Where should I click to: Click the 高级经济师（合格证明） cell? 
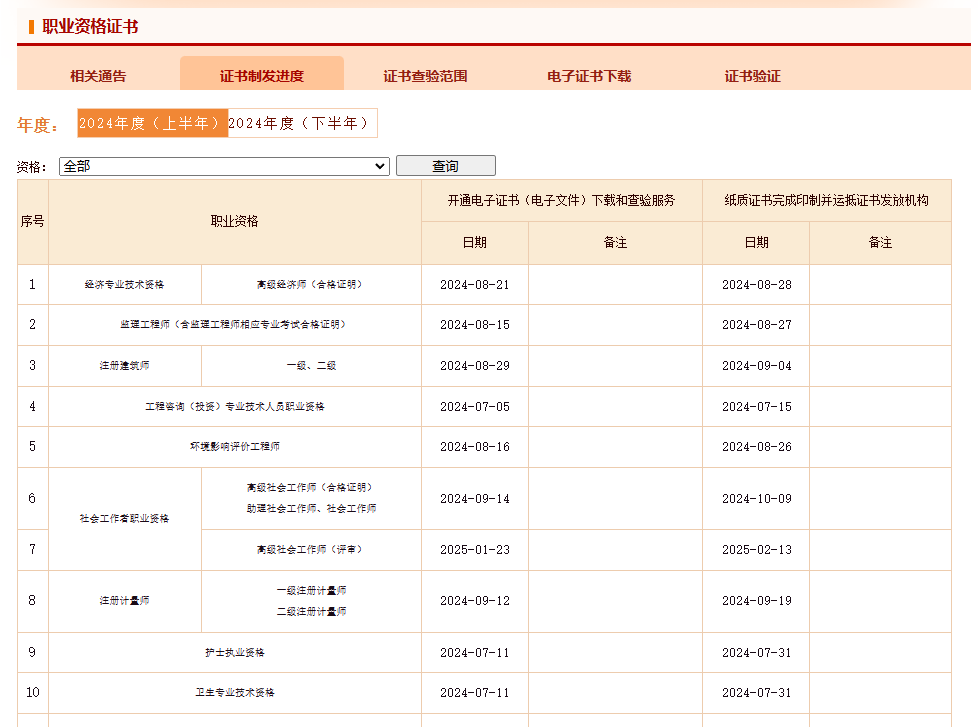coord(310,284)
